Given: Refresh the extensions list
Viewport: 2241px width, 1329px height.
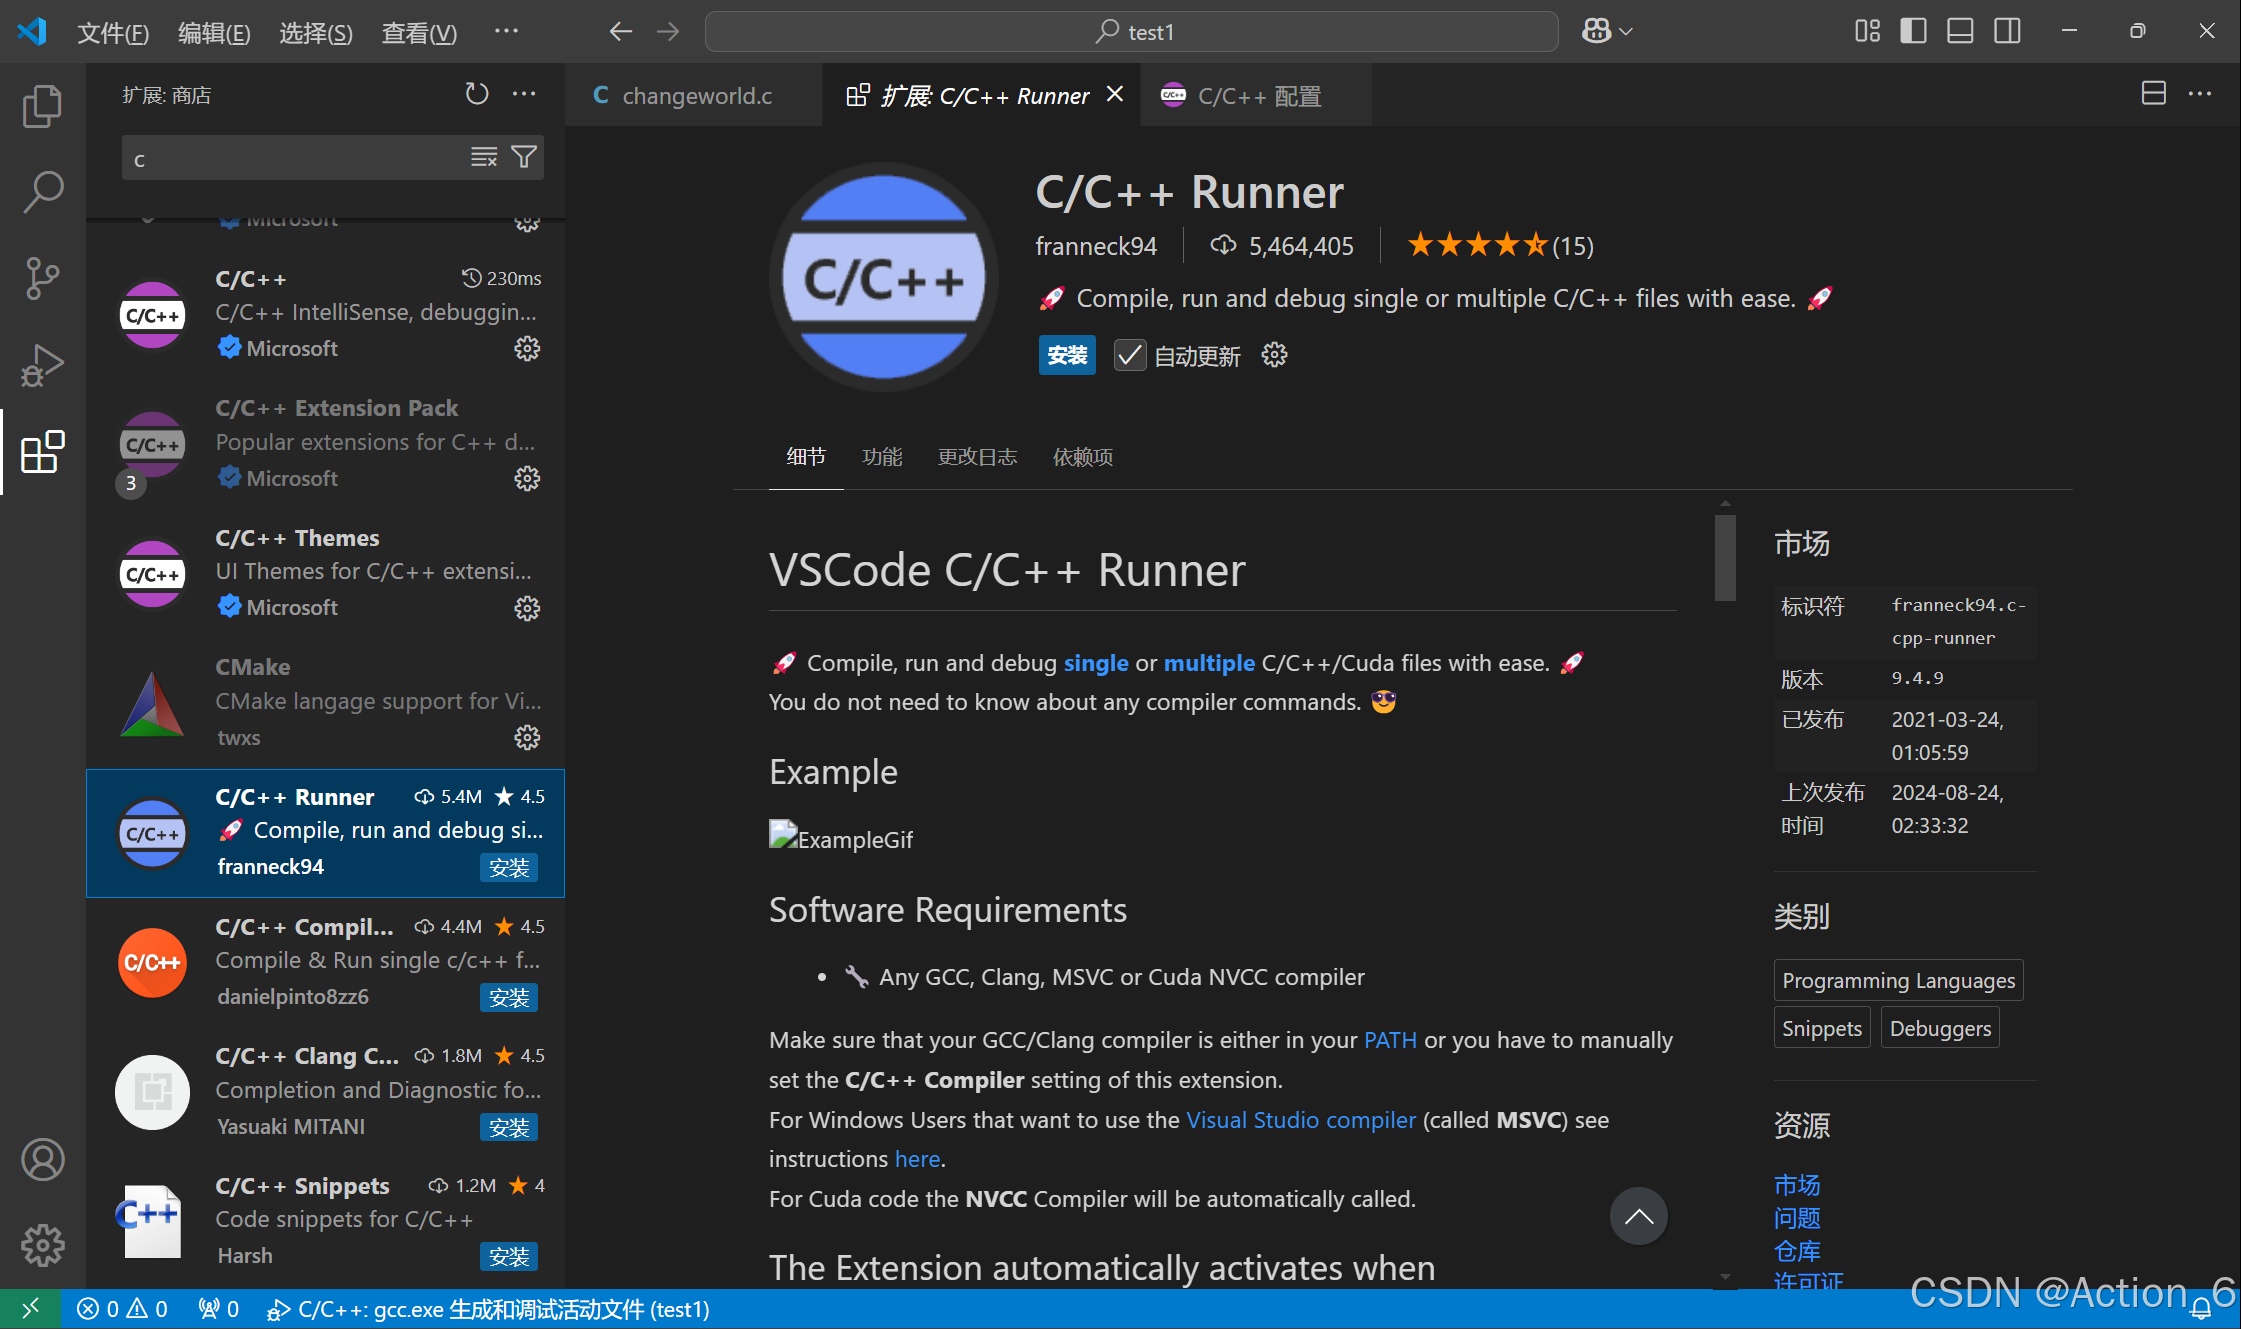Looking at the screenshot, I should coord(477,95).
